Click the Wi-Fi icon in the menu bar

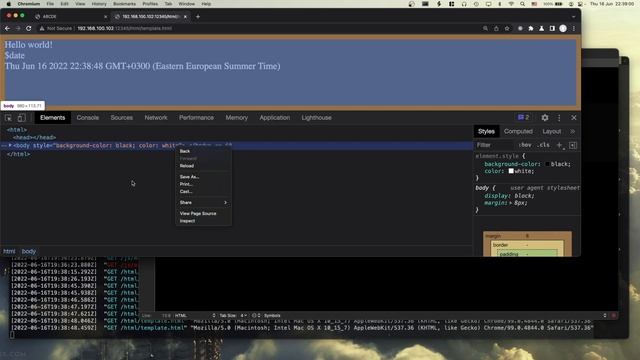(511, 4)
